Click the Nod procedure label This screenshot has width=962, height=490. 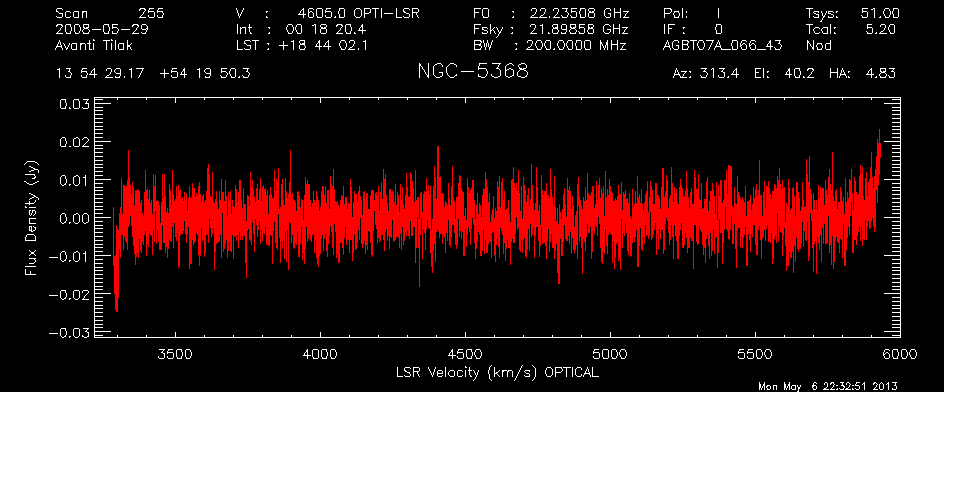[819, 46]
